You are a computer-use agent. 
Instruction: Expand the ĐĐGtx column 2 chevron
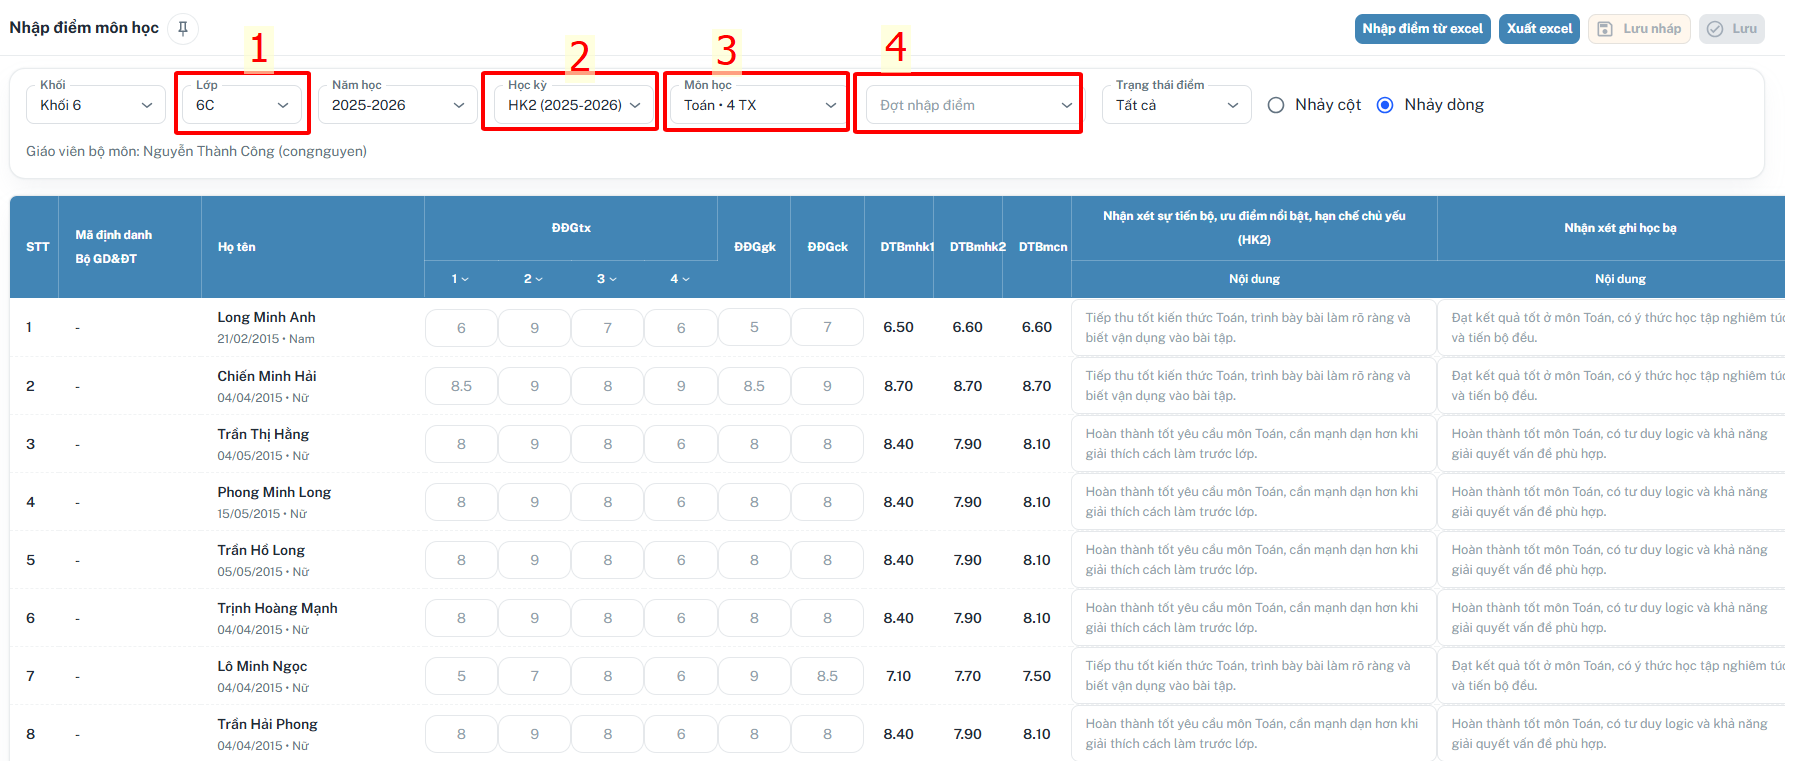click(x=538, y=279)
